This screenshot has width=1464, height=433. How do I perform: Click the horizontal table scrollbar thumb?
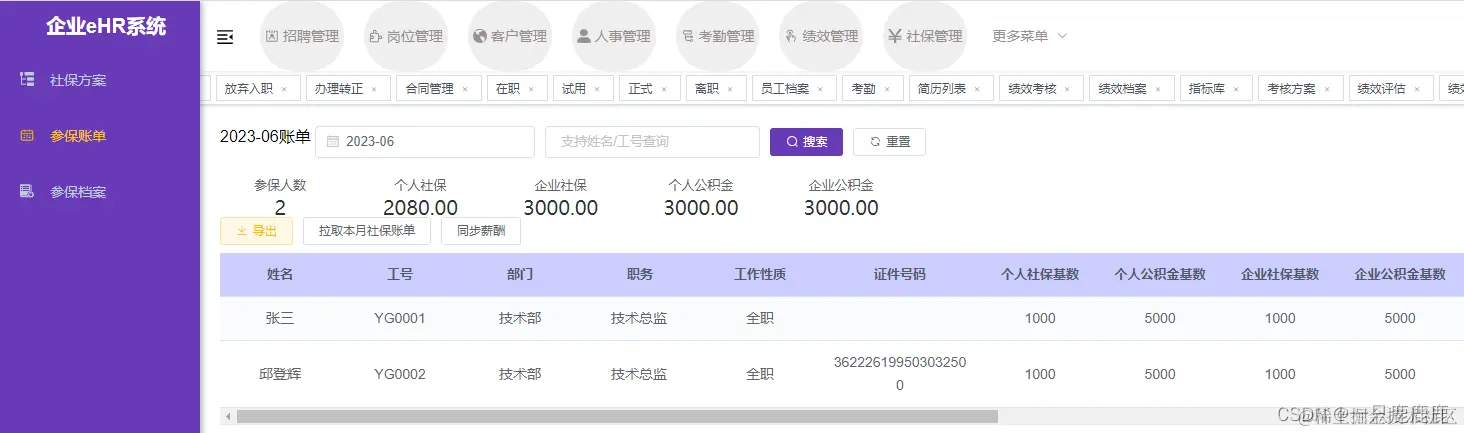pyautogui.click(x=617, y=416)
